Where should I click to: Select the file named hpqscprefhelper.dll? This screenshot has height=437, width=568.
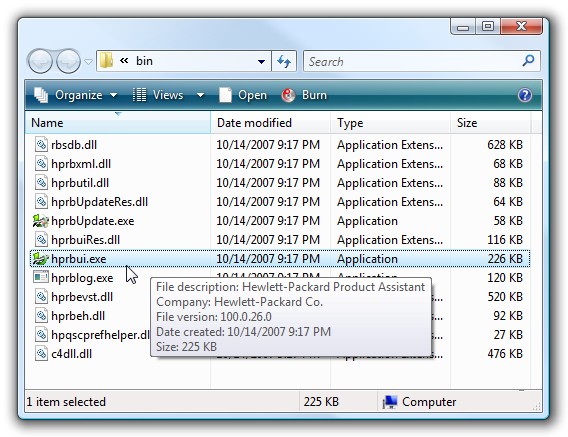[x=100, y=335]
